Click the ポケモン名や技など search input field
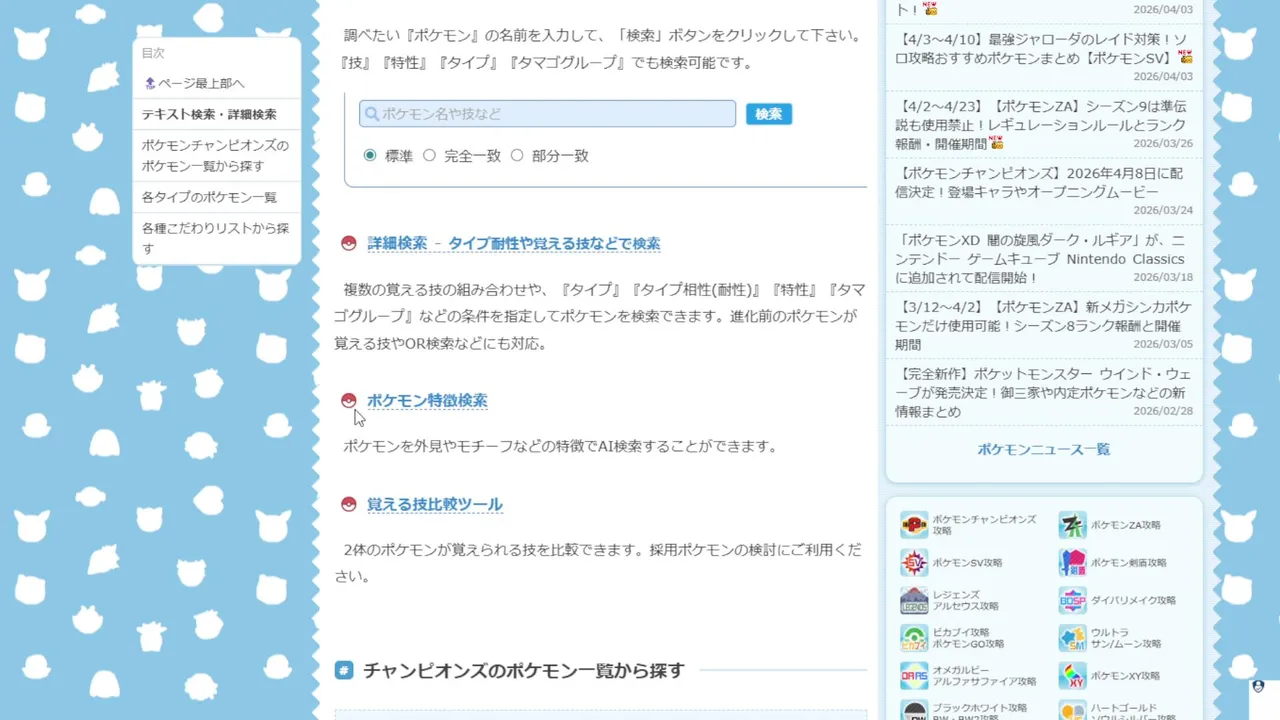 coord(547,114)
